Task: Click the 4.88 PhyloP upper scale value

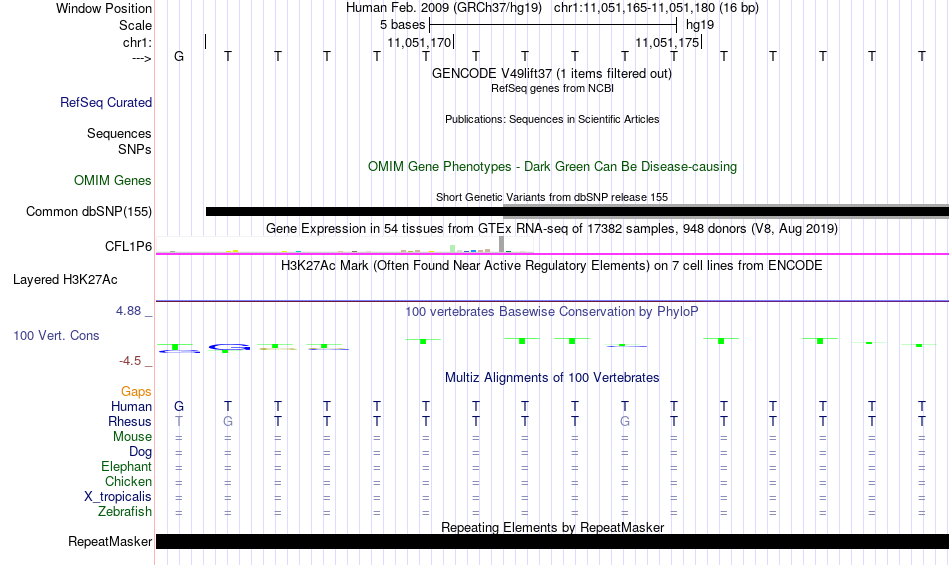Action: pyautogui.click(x=128, y=311)
